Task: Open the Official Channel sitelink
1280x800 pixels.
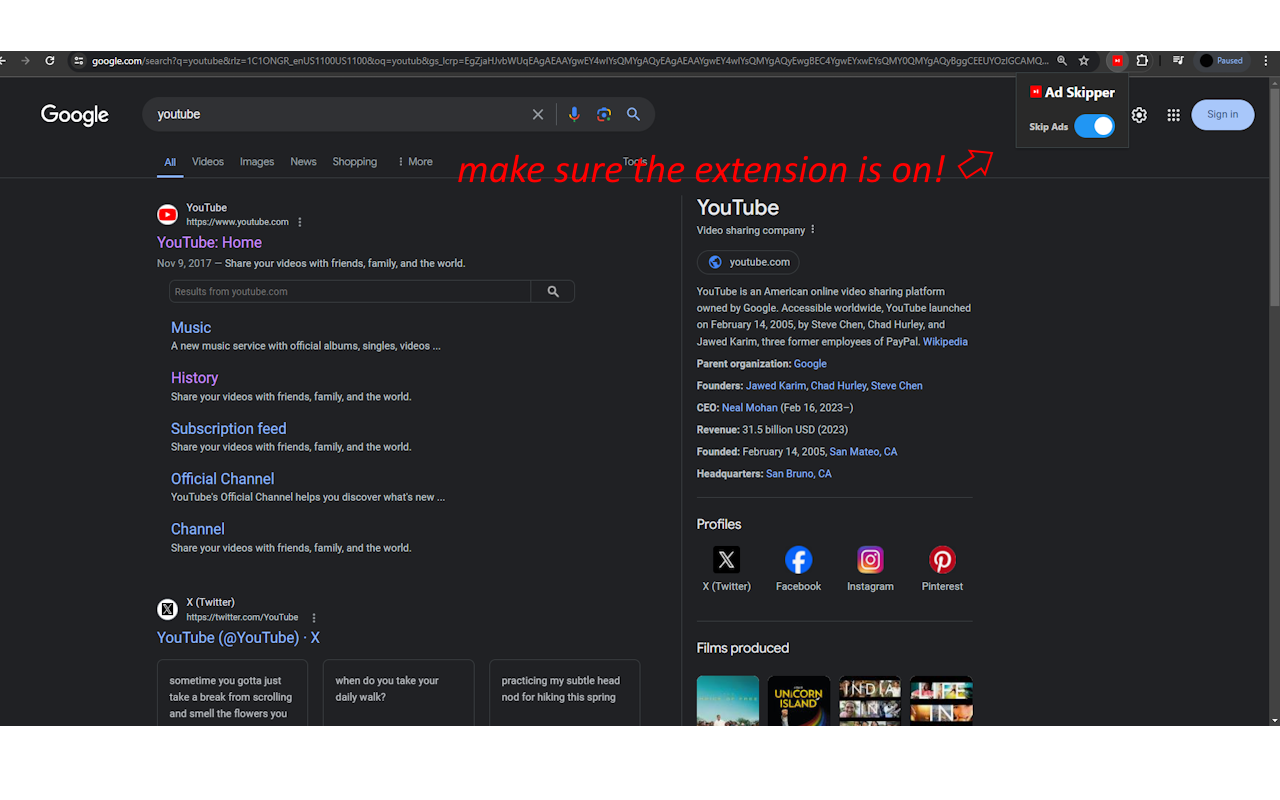Action: point(222,479)
